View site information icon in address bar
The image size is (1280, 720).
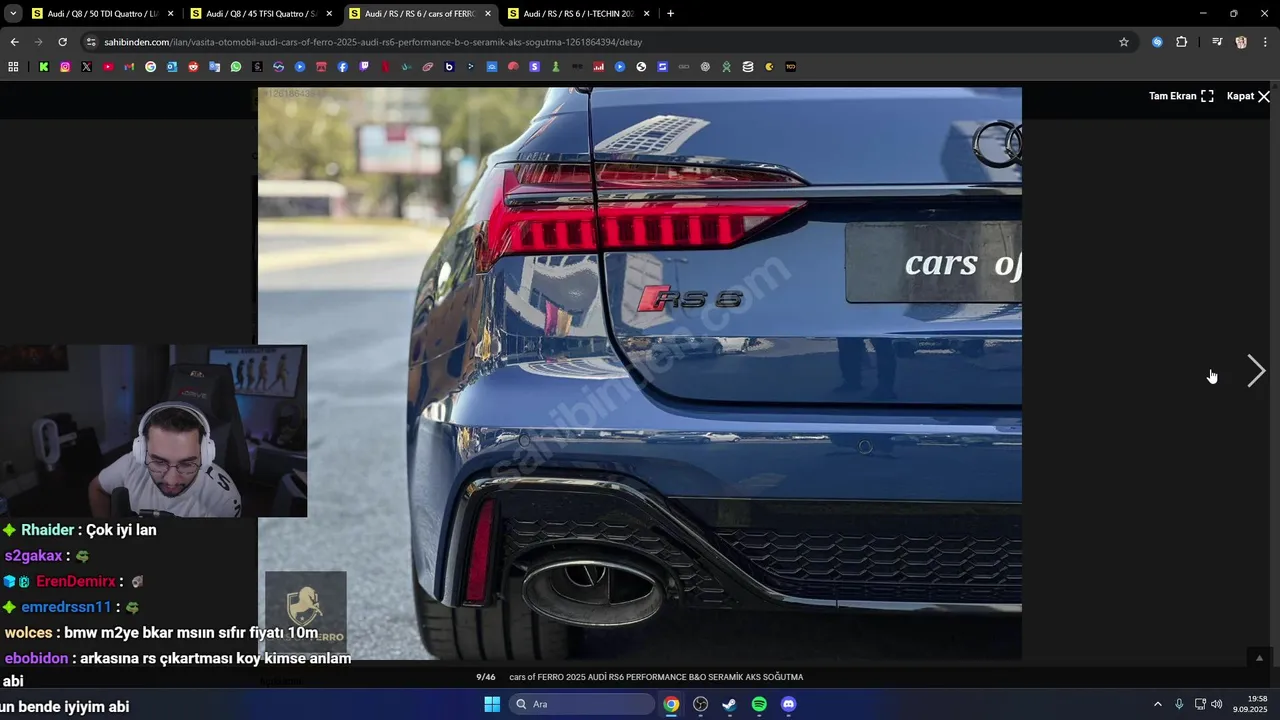91,42
